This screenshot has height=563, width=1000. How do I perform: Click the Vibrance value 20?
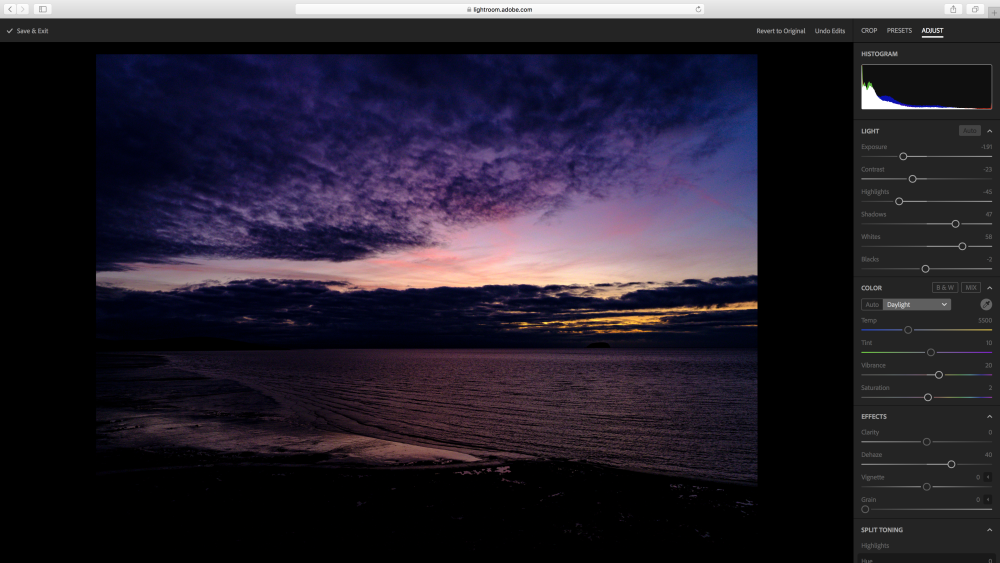[989, 365]
